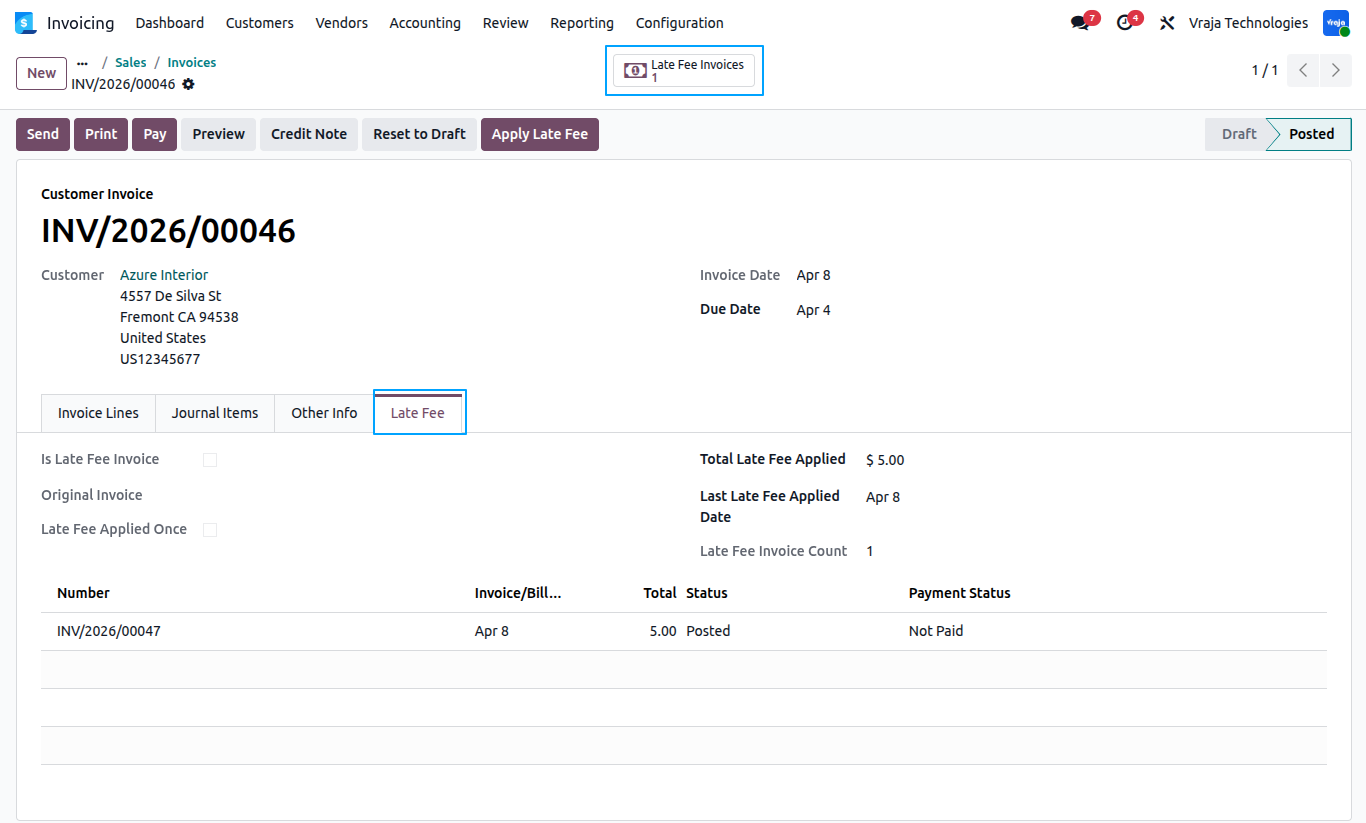Go to the previous record arrow
This screenshot has width=1366, height=823.
(x=1303, y=70)
